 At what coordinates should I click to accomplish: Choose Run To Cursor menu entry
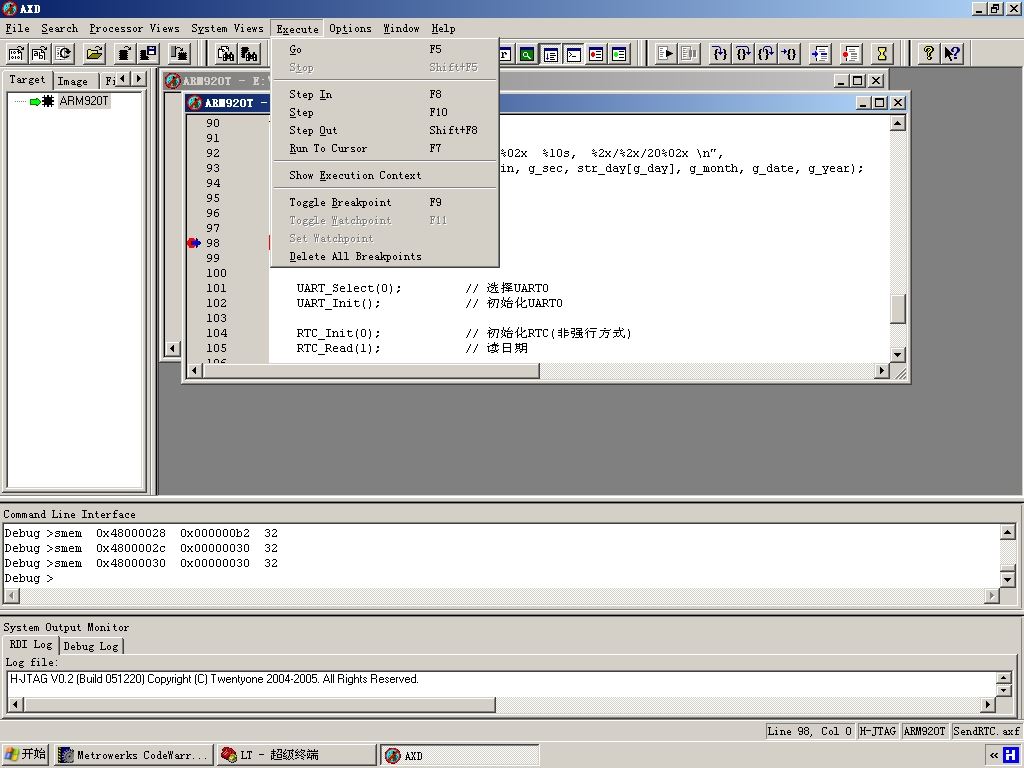point(385,149)
